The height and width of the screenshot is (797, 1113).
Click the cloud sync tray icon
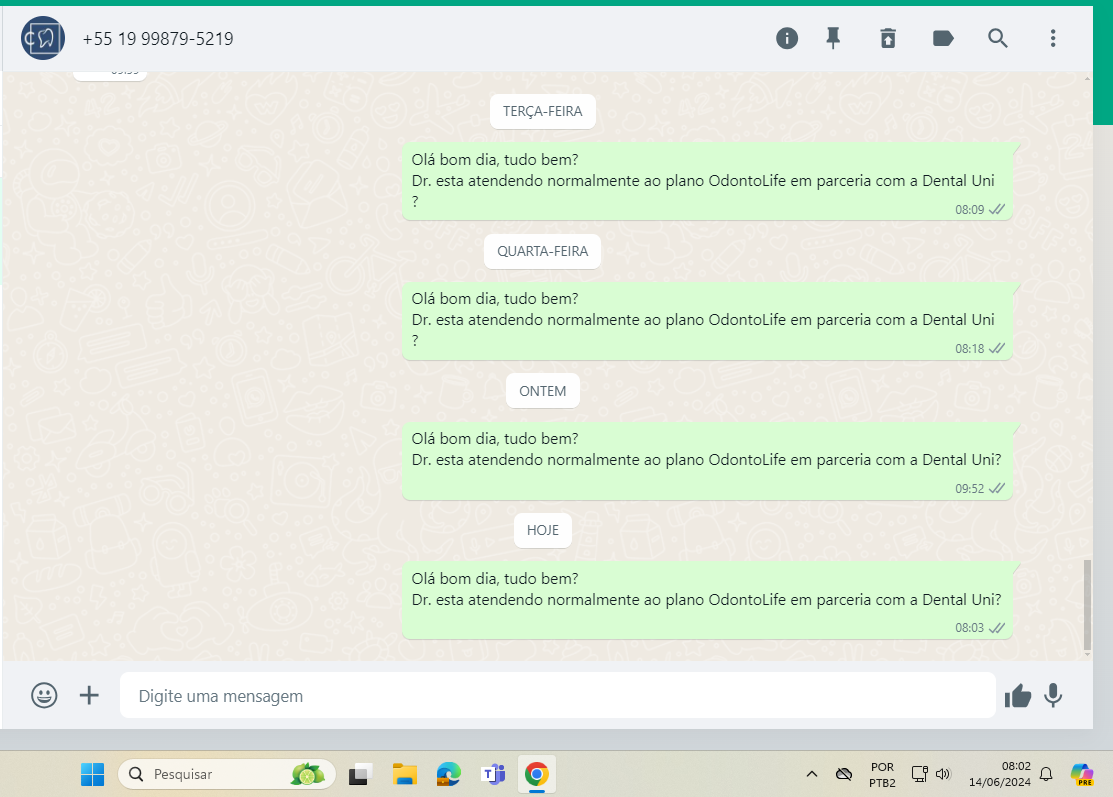pos(843,774)
